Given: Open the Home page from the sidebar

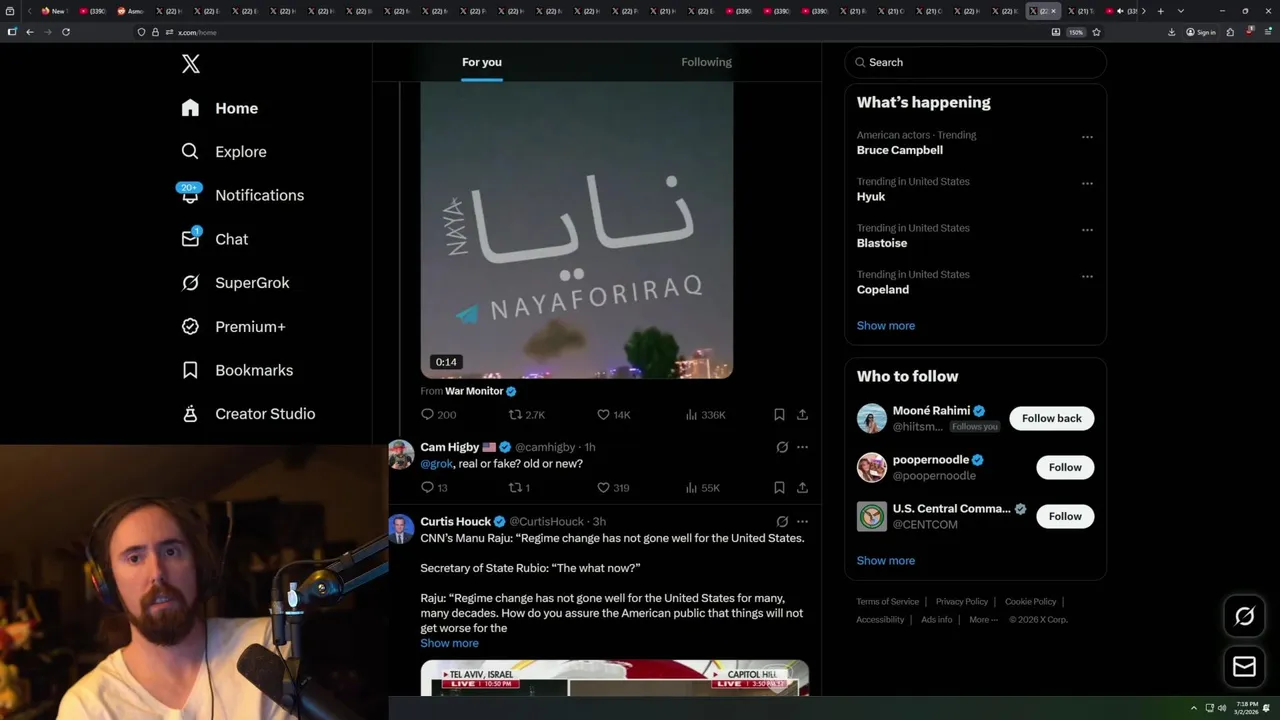Looking at the screenshot, I should click(x=220, y=108).
